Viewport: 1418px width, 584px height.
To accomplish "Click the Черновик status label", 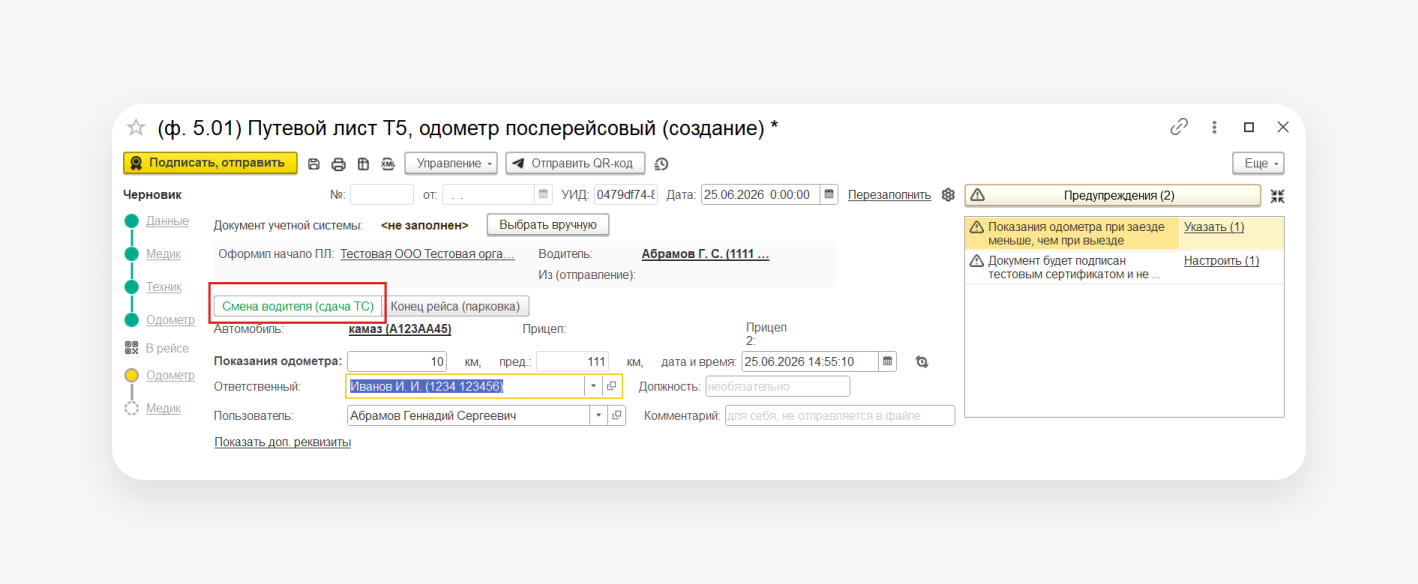I will pyautogui.click(x=152, y=195).
